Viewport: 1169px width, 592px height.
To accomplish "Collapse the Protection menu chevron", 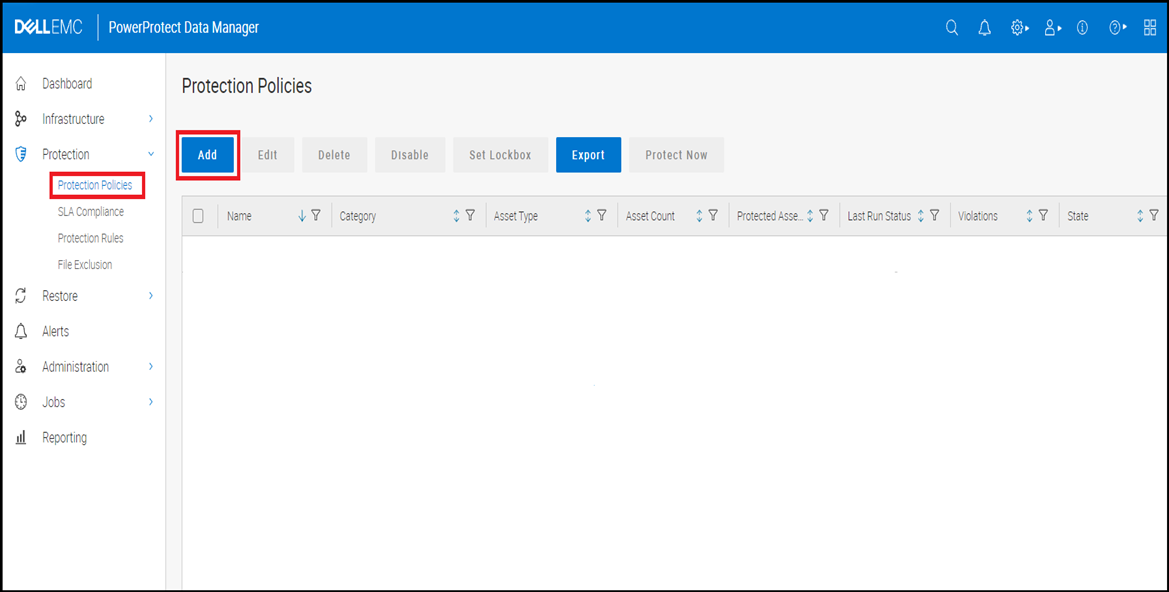I will (151, 154).
